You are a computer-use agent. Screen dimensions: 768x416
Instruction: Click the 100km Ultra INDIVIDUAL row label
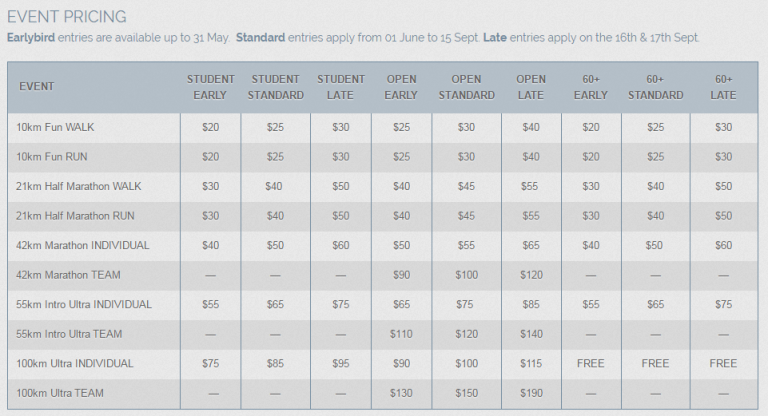[x=74, y=364]
